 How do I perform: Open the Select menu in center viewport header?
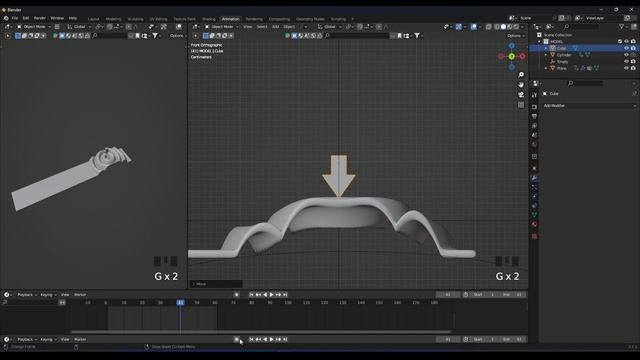click(x=262, y=27)
